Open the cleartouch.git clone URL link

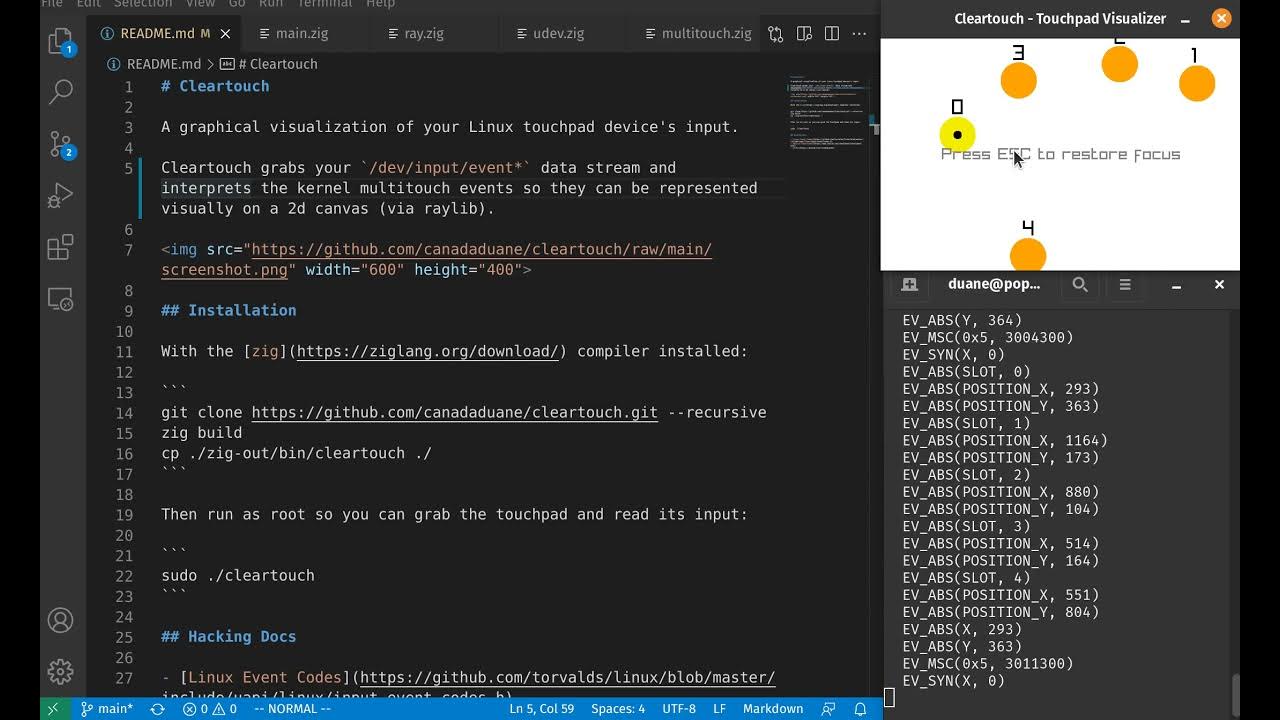[454, 412]
